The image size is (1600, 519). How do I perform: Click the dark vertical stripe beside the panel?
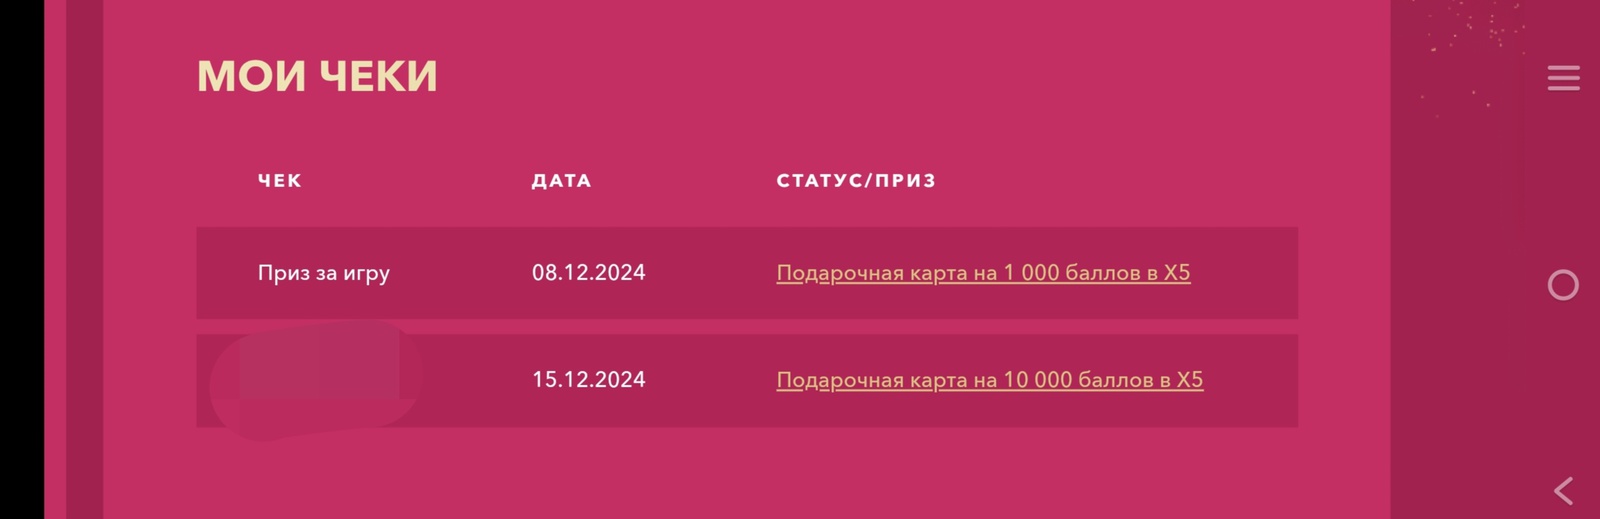coord(85,260)
